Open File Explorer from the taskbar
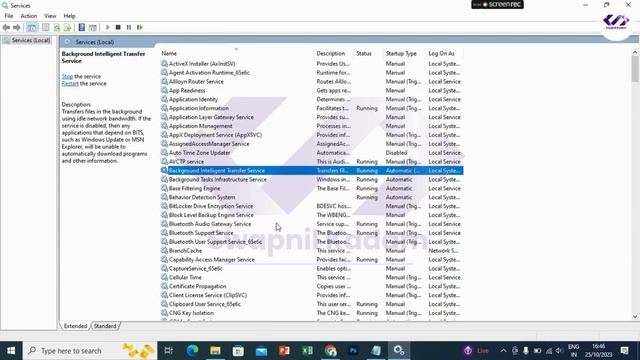The image size is (640, 360). [216, 351]
